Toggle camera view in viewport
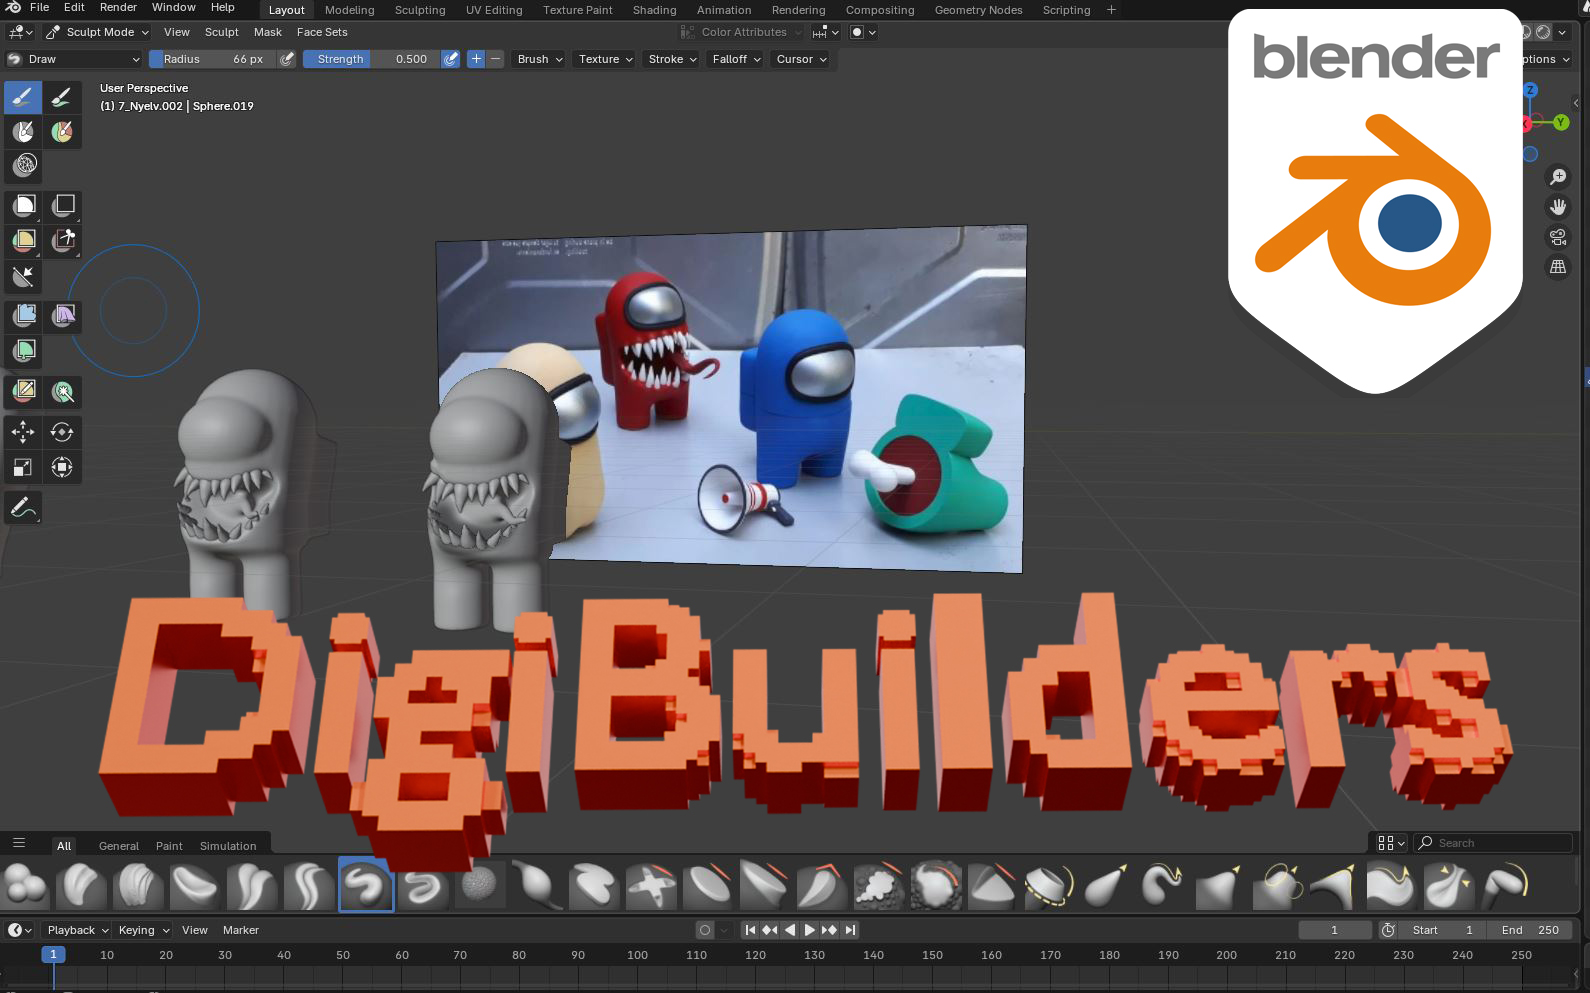Image resolution: width=1590 pixels, height=993 pixels. (1557, 237)
